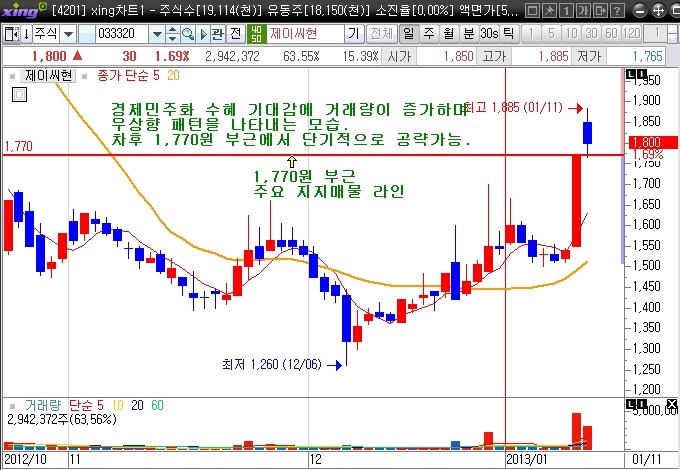Click the 기 button after stock name
The height and width of the screenshot is (470, 680).
(354, 34)
